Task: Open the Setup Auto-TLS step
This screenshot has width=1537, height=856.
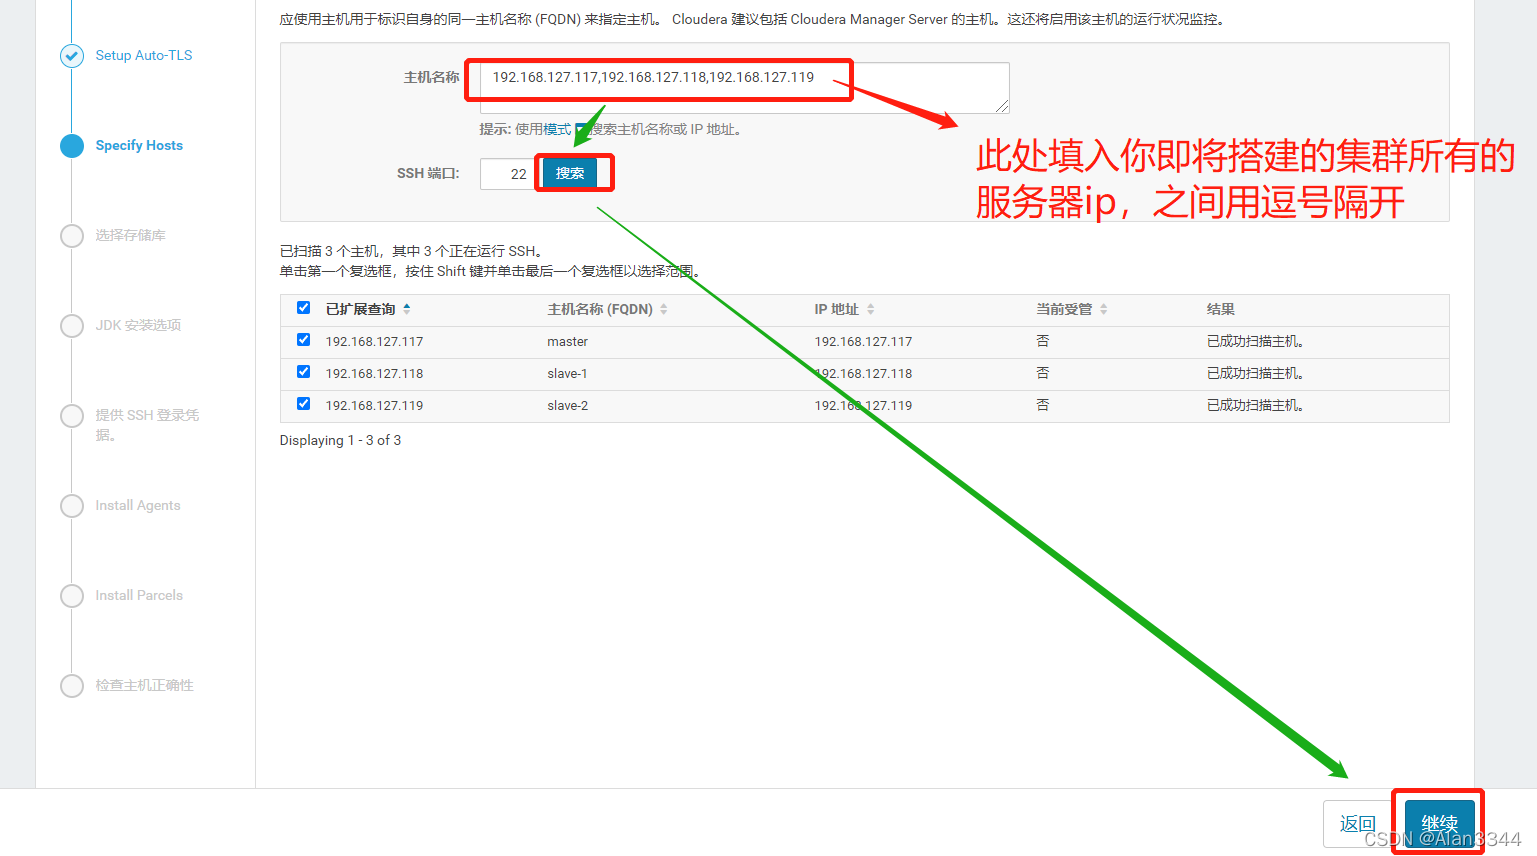Action: (x=144, y=55)
